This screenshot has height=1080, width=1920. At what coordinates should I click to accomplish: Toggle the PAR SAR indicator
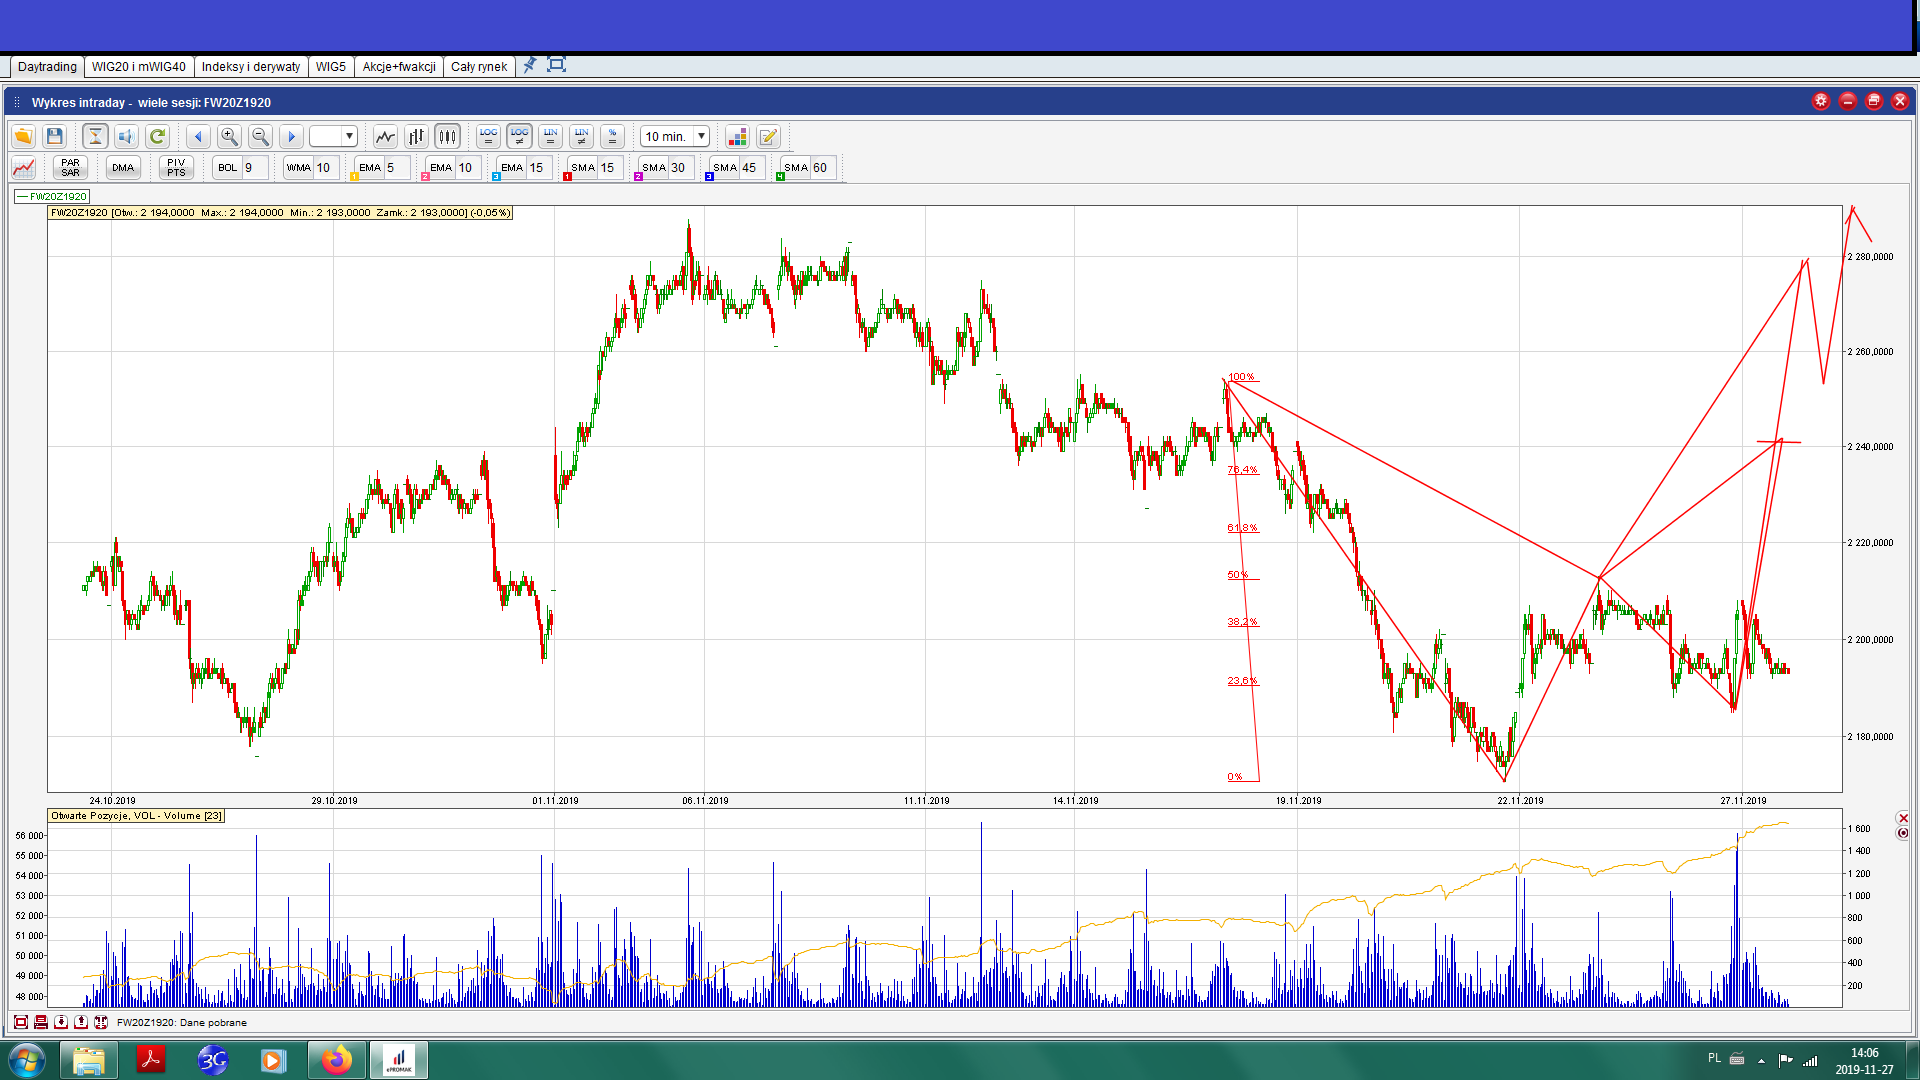[x=70, y=168]
